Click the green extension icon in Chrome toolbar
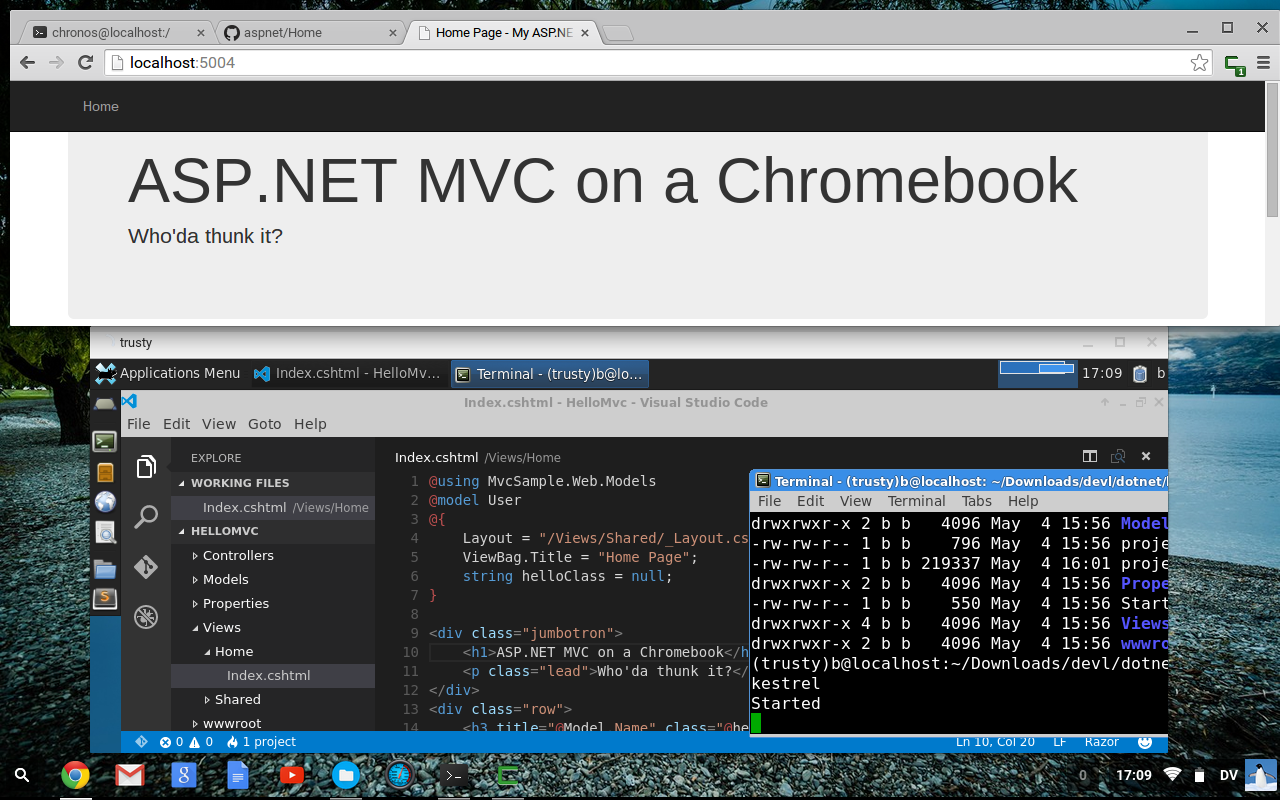This screenshot has width=1280, height=800. coord(1235,64)
